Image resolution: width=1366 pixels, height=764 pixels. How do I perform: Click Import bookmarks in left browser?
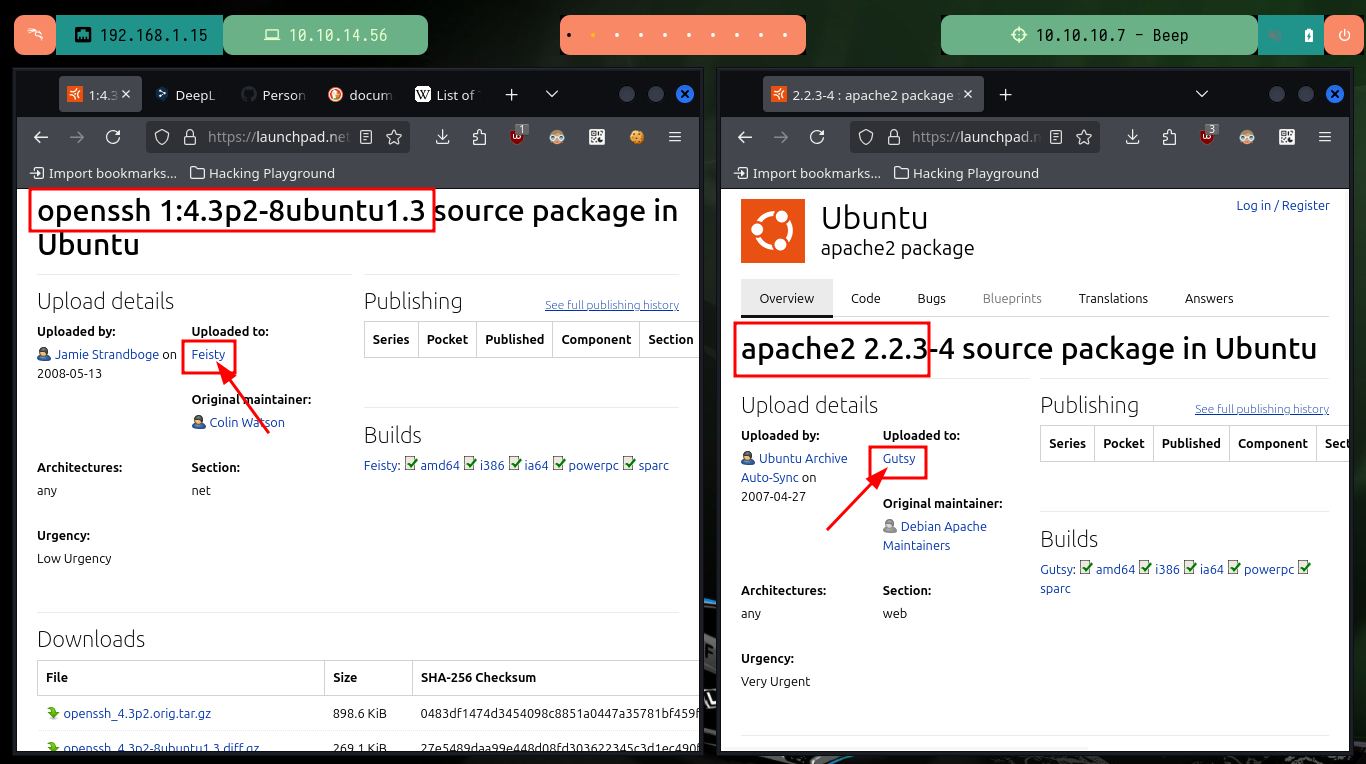click(x=105, y=173)
